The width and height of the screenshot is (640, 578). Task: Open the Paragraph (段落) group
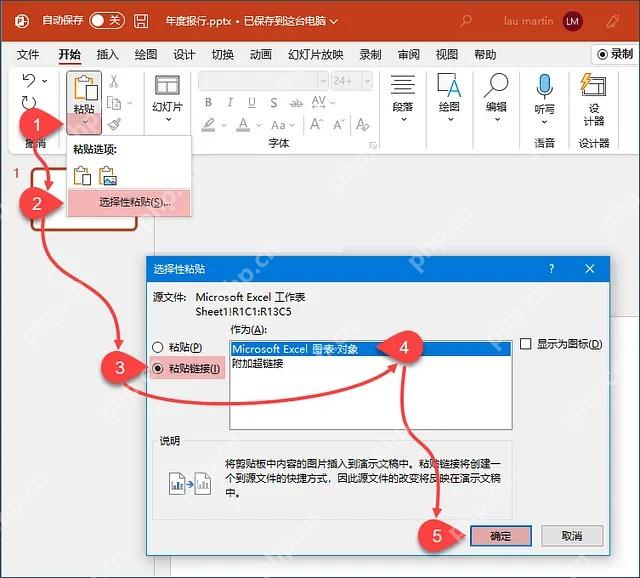point(403,98)
